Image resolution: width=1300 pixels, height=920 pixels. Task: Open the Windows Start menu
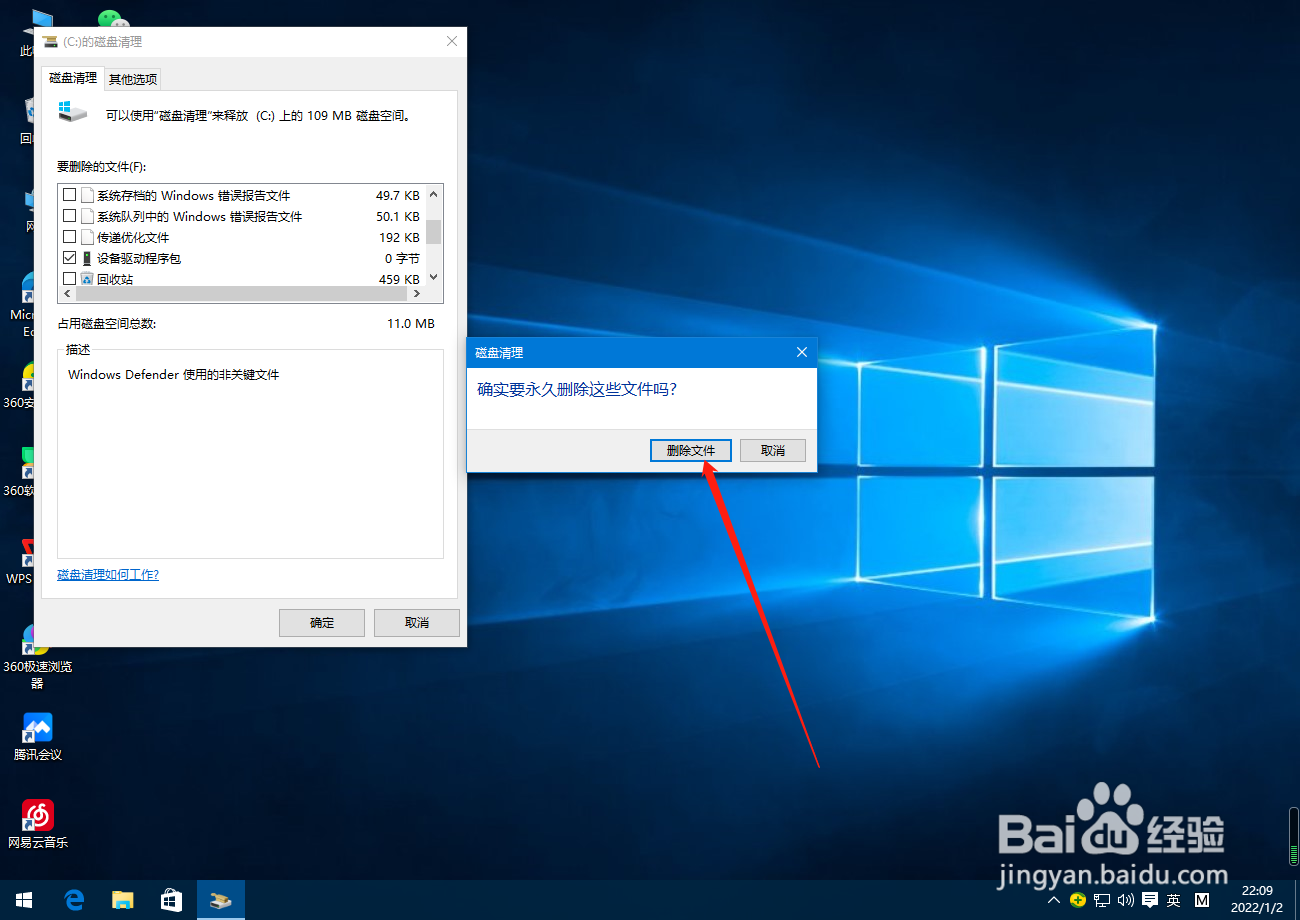point(24,900)
